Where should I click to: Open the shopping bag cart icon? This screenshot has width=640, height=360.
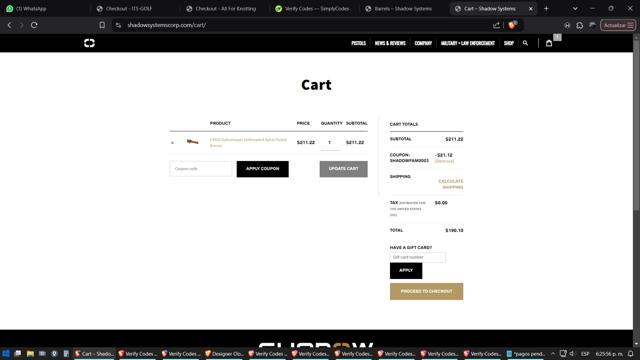pyautogui.click(x=549, y=43)
